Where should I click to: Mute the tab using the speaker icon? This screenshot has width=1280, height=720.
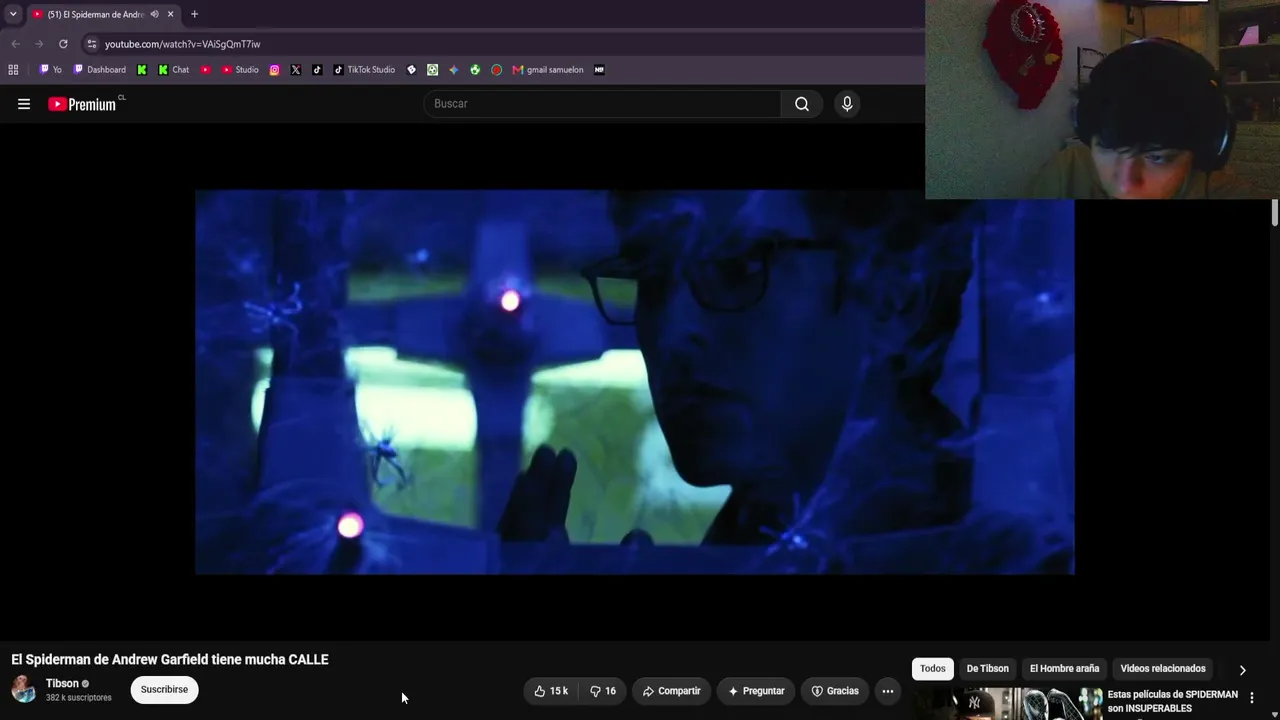coord(154,14)
